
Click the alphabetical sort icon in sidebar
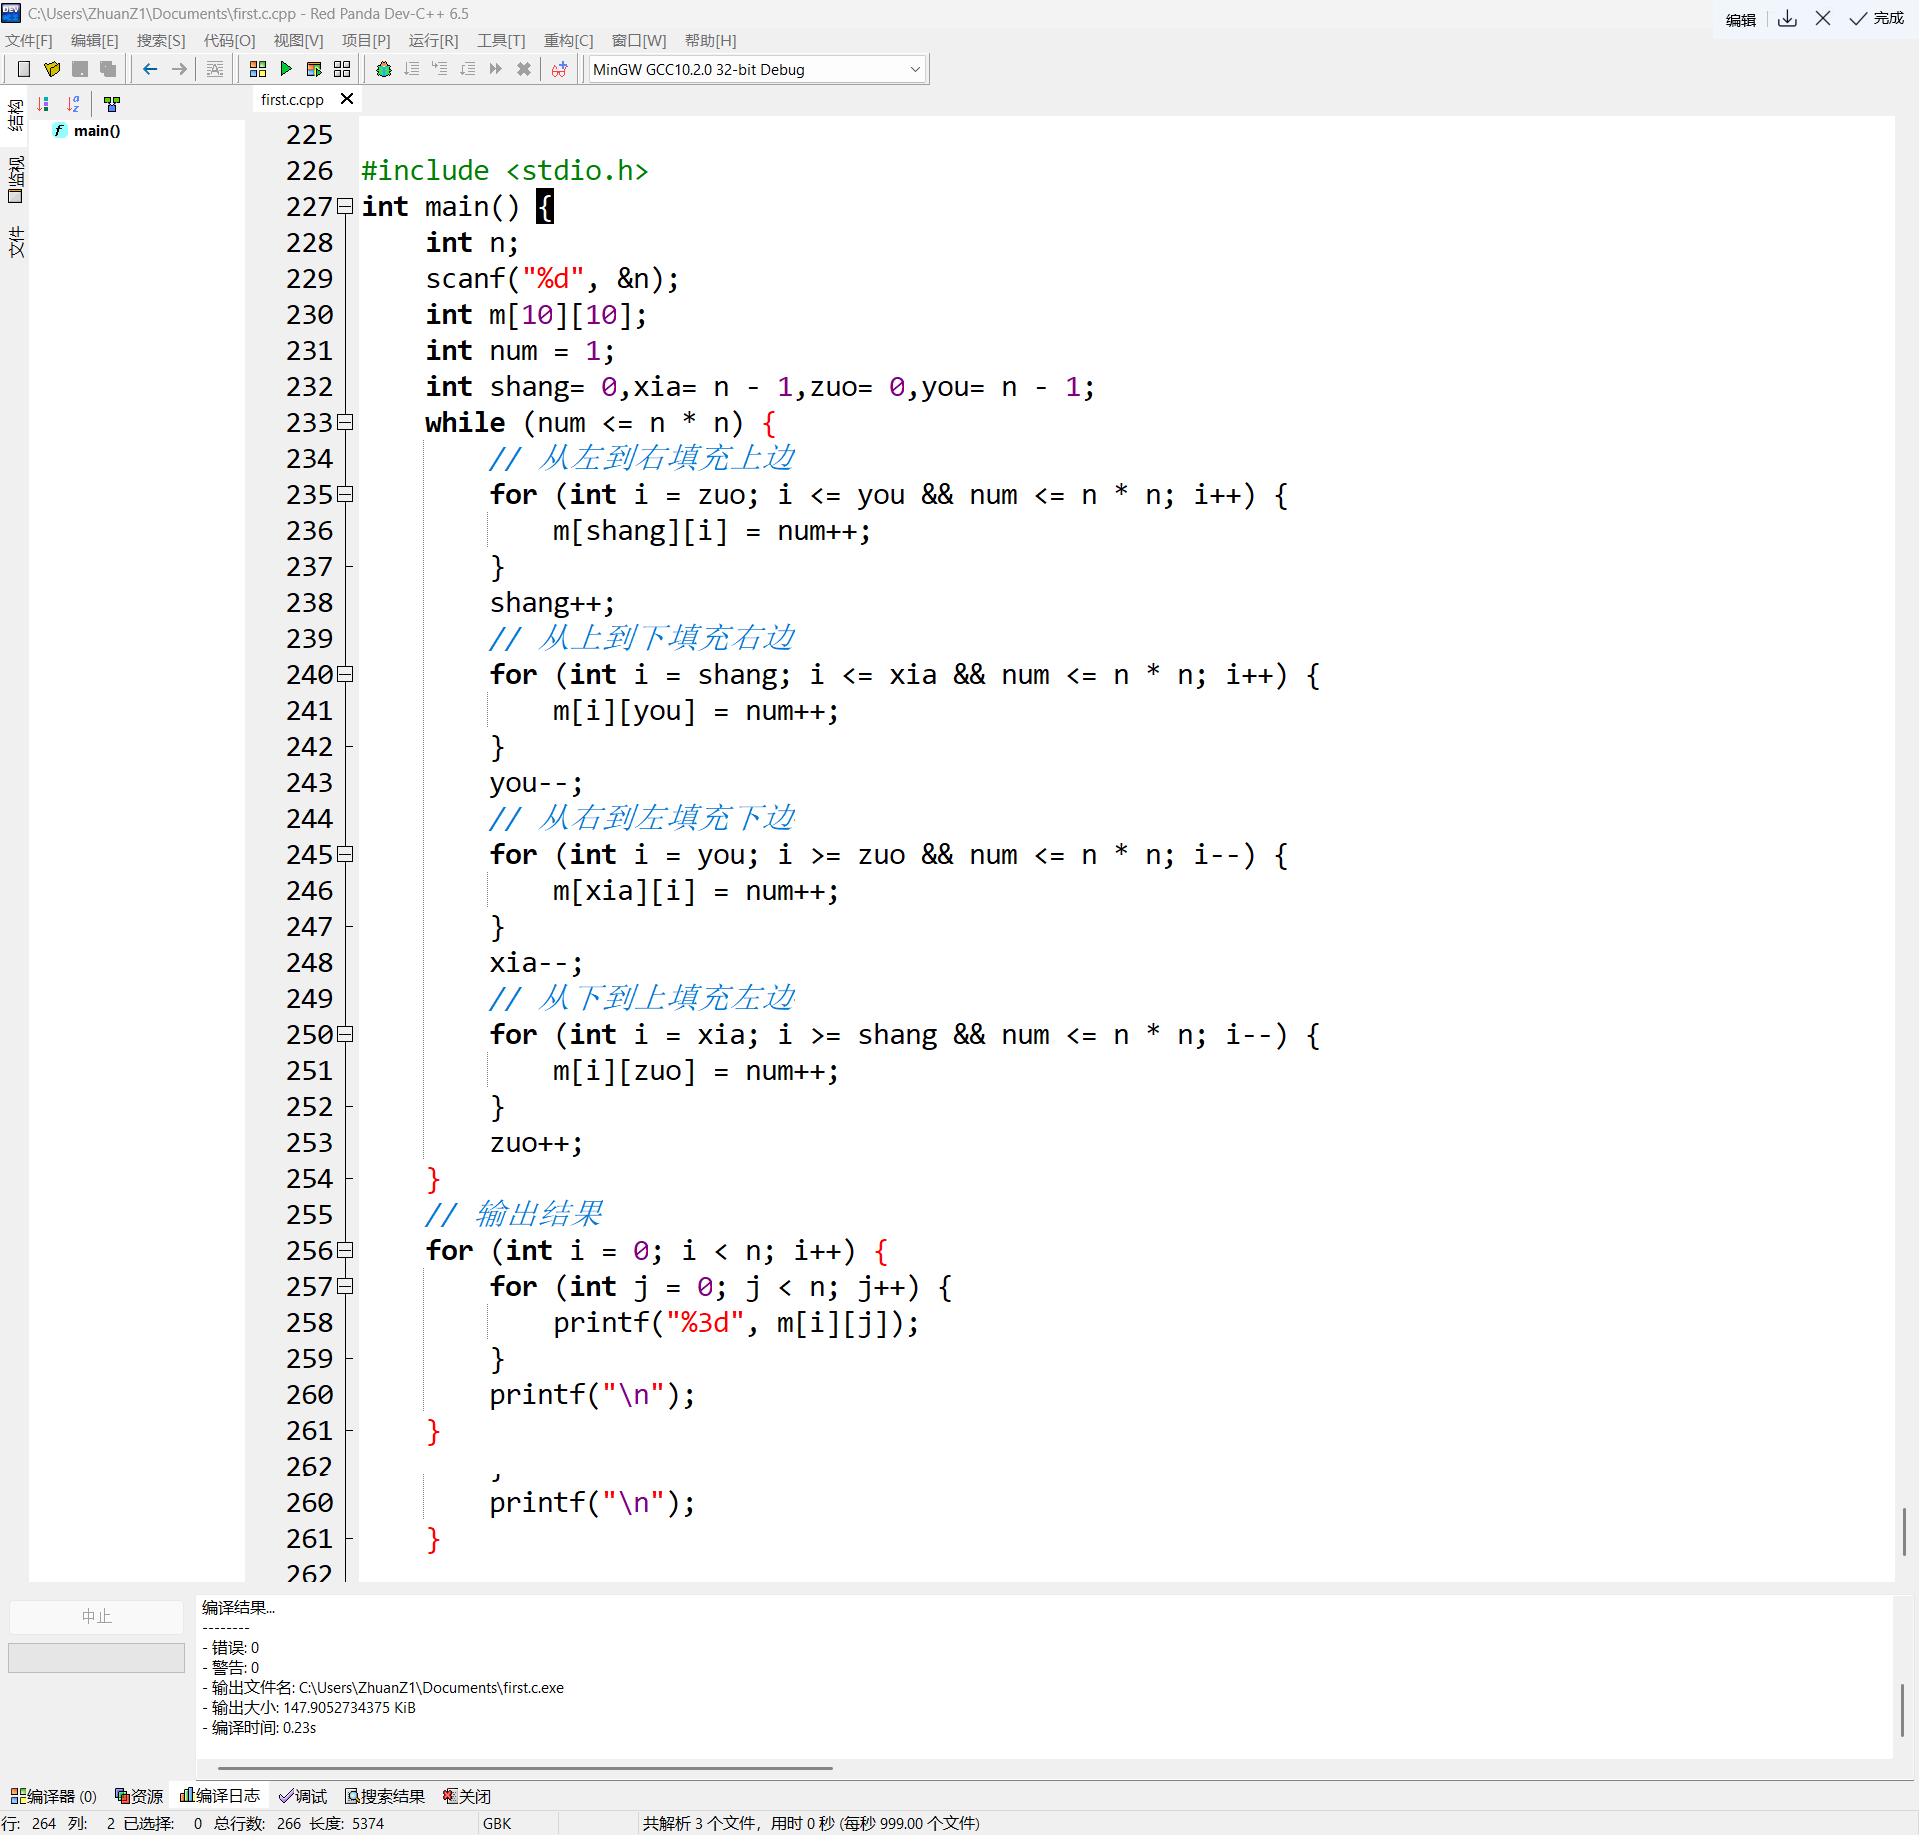[73, 103]
